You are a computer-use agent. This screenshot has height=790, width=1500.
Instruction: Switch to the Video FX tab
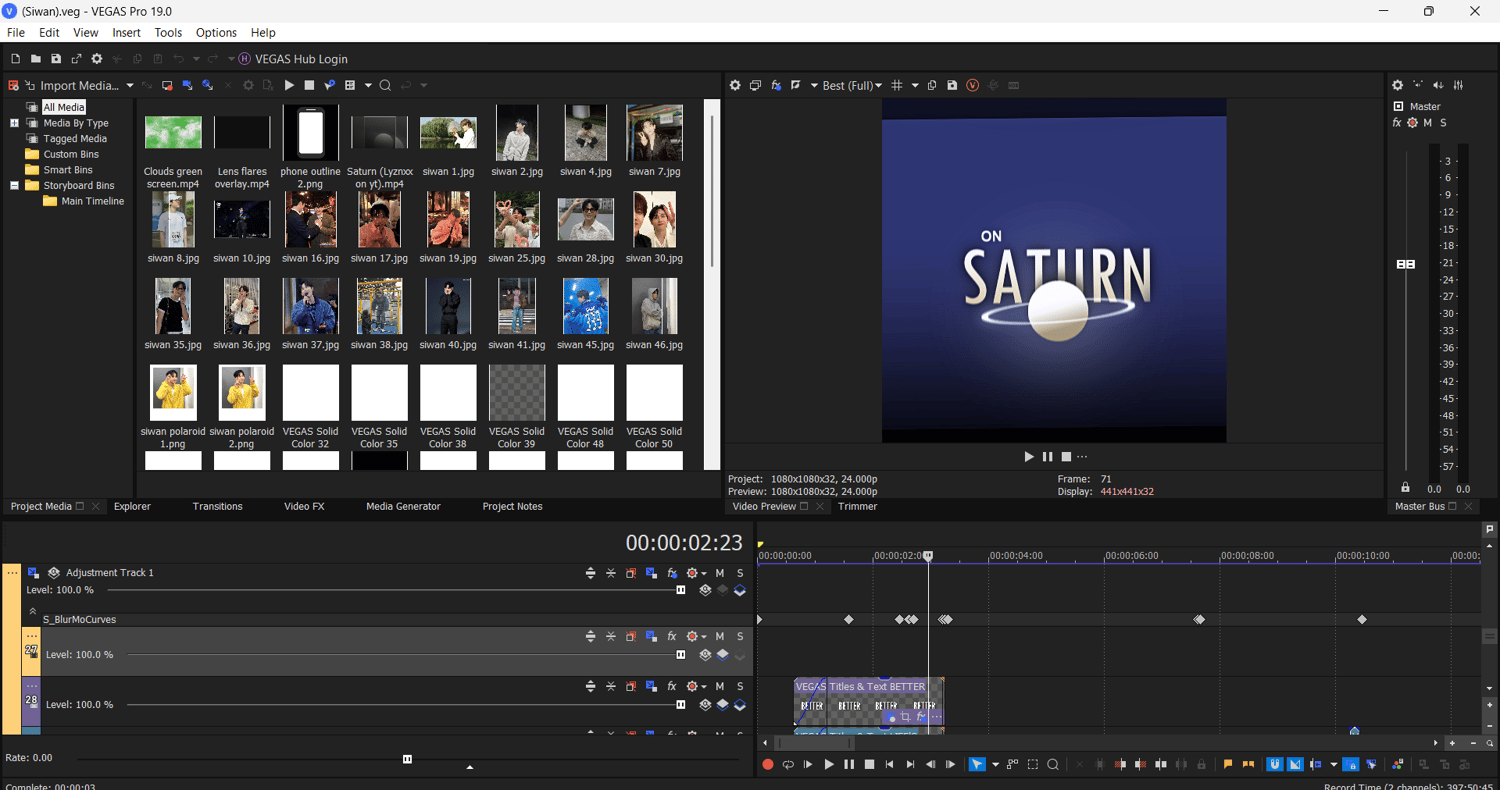(304, 507)
